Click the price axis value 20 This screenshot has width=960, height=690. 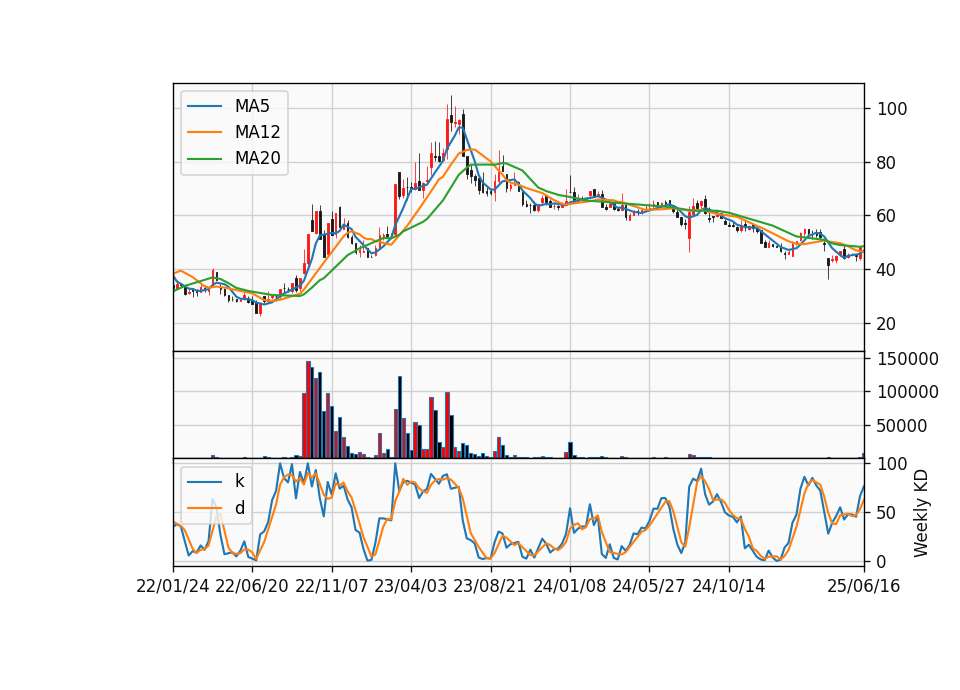coord(887,324)
